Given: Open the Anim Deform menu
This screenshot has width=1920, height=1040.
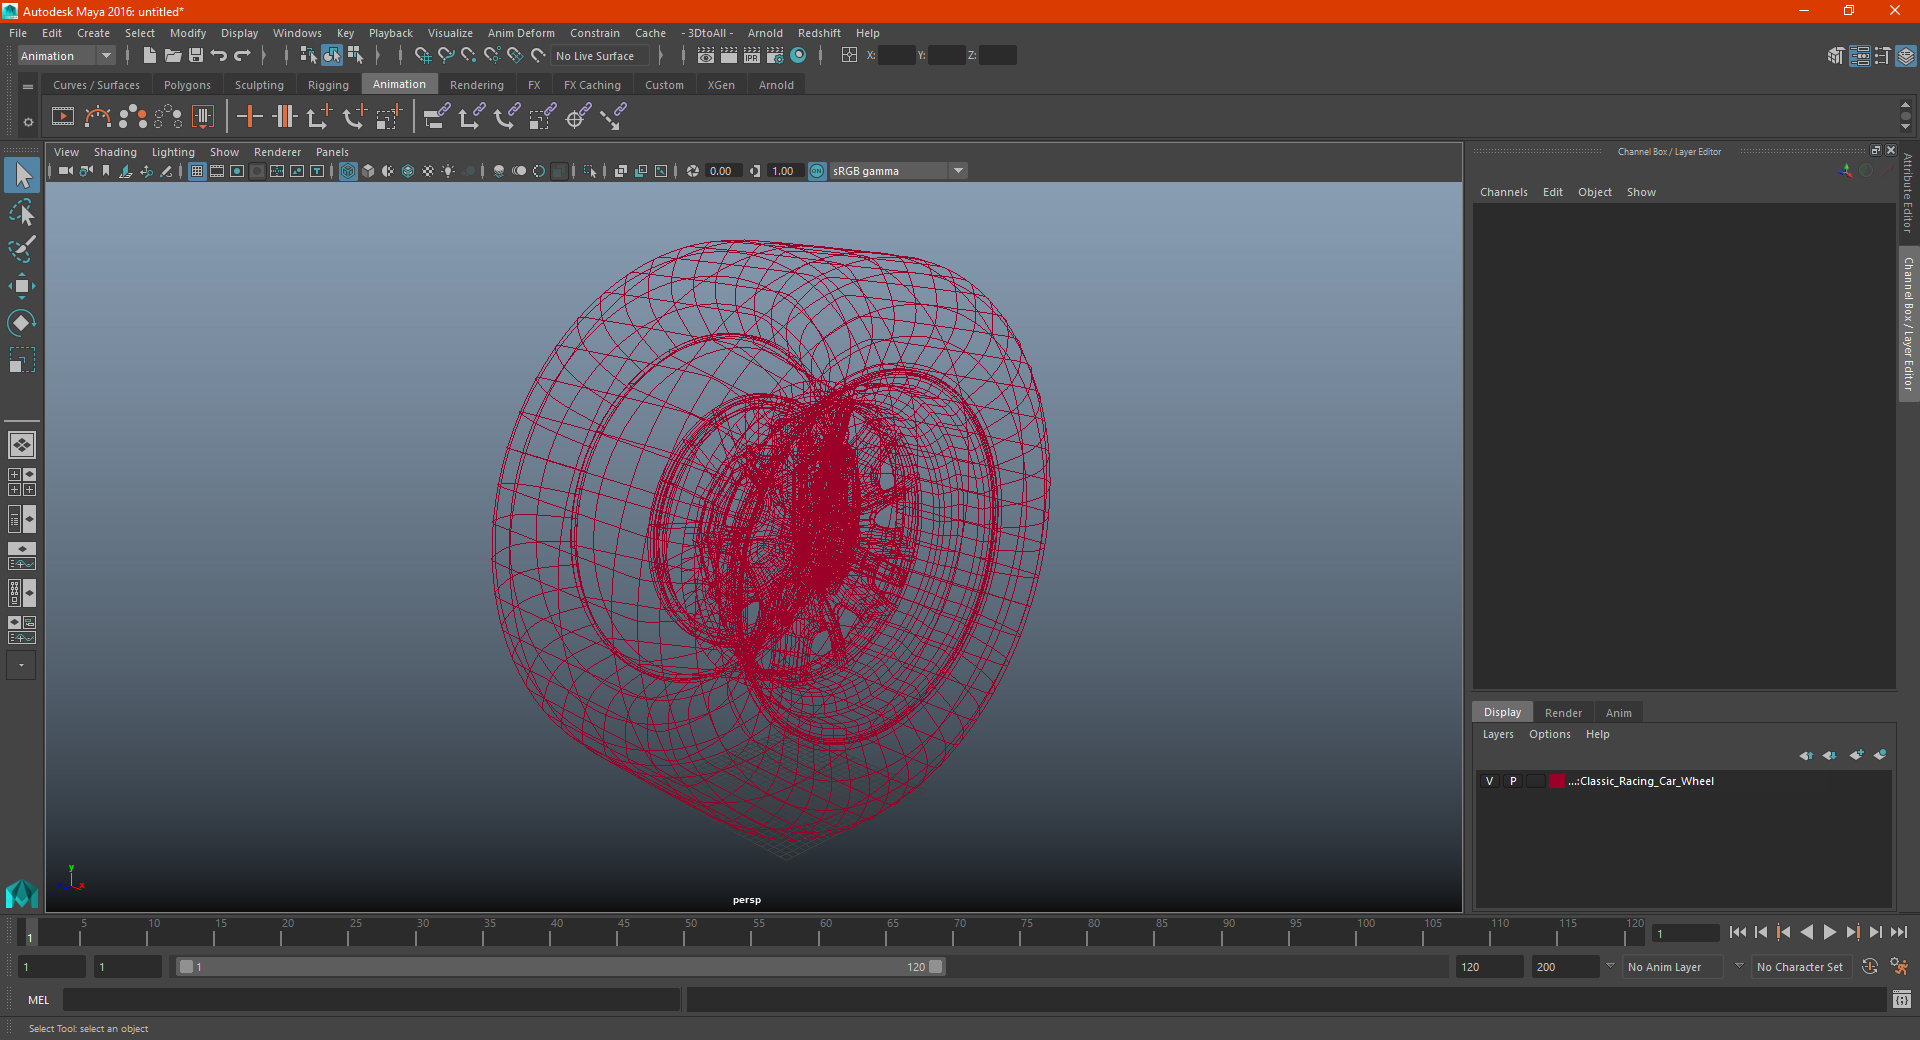Looking at the screenshot, I should (x=521, y=33).
